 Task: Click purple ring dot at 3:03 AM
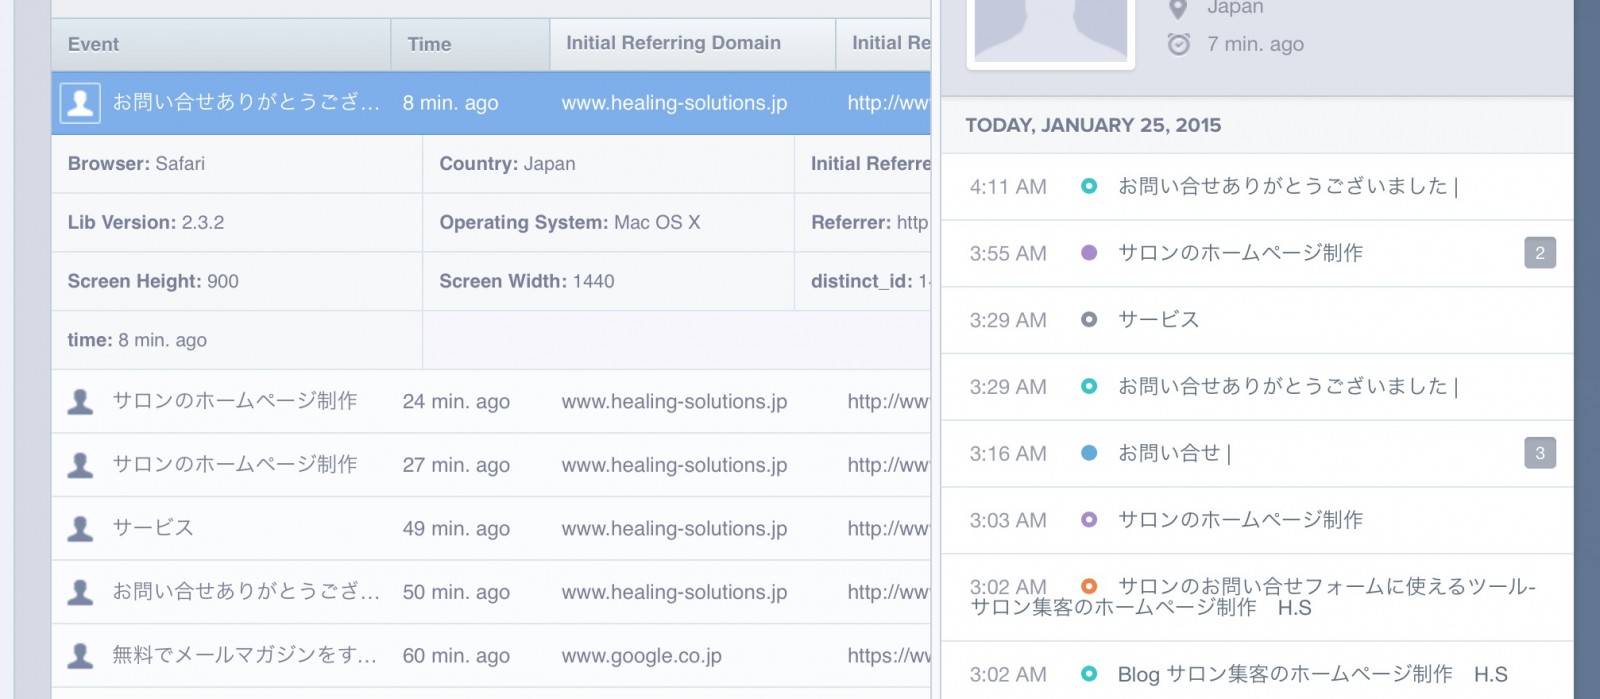pyautogui.click(x=1089, y=520)
